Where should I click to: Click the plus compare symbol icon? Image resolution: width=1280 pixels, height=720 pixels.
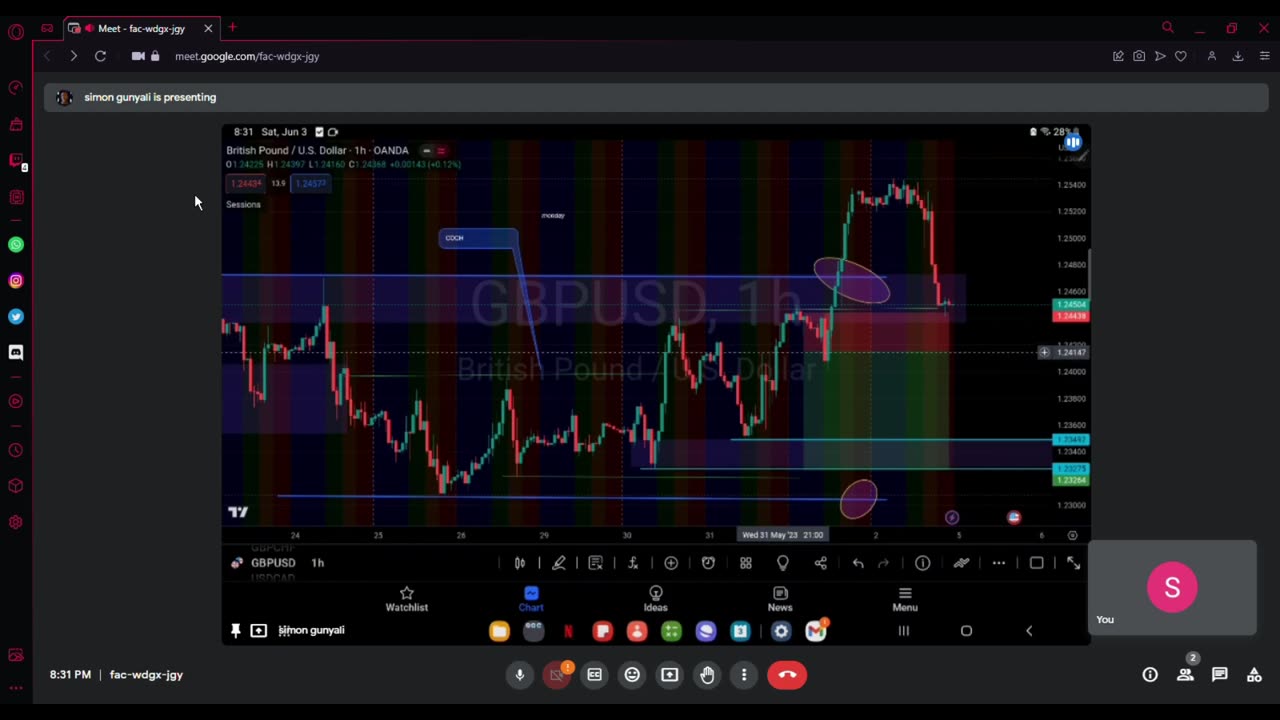click(671, 563)
